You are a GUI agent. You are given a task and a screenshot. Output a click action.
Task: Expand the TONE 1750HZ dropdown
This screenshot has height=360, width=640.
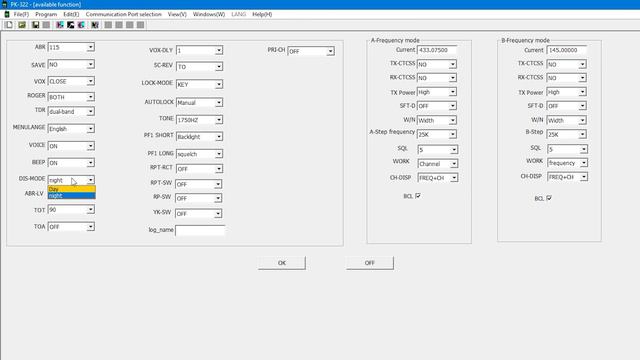coord(219,120)
